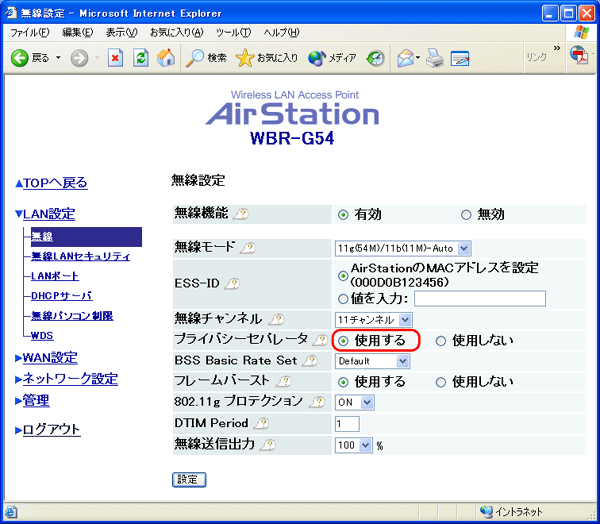600x524 pixels.
Task: Select 使用しない for フレームバースト
Action: pos(441,382)
